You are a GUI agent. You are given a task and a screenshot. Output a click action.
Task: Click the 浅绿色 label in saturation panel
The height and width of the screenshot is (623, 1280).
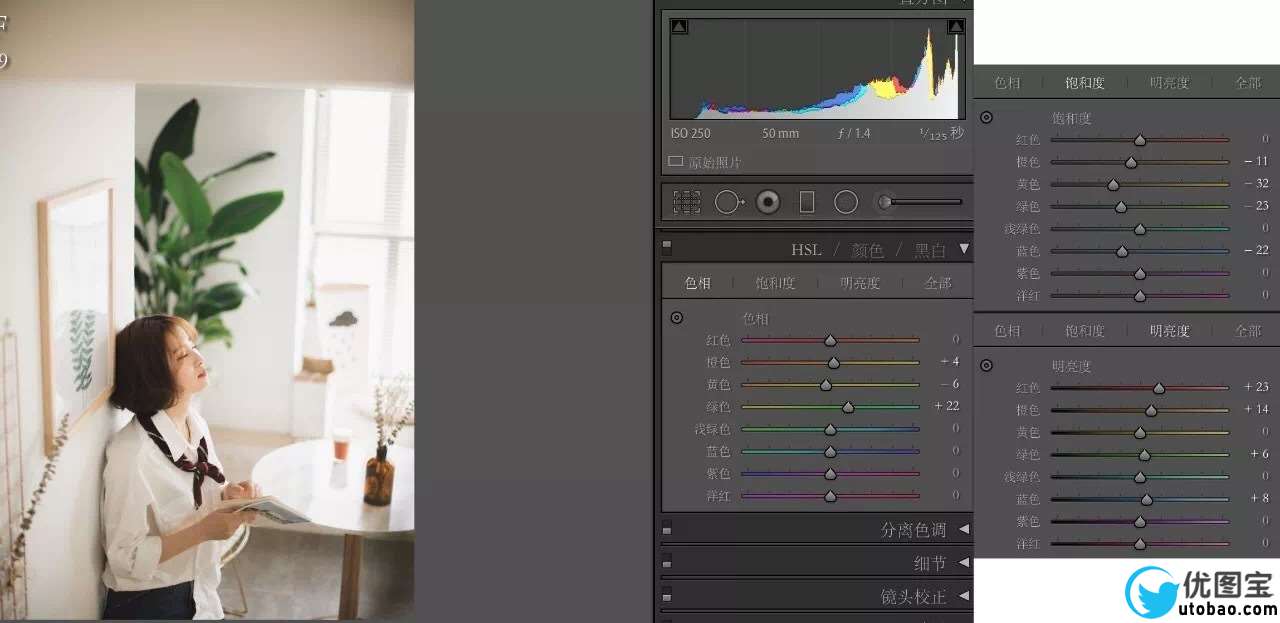(1021, 229)
